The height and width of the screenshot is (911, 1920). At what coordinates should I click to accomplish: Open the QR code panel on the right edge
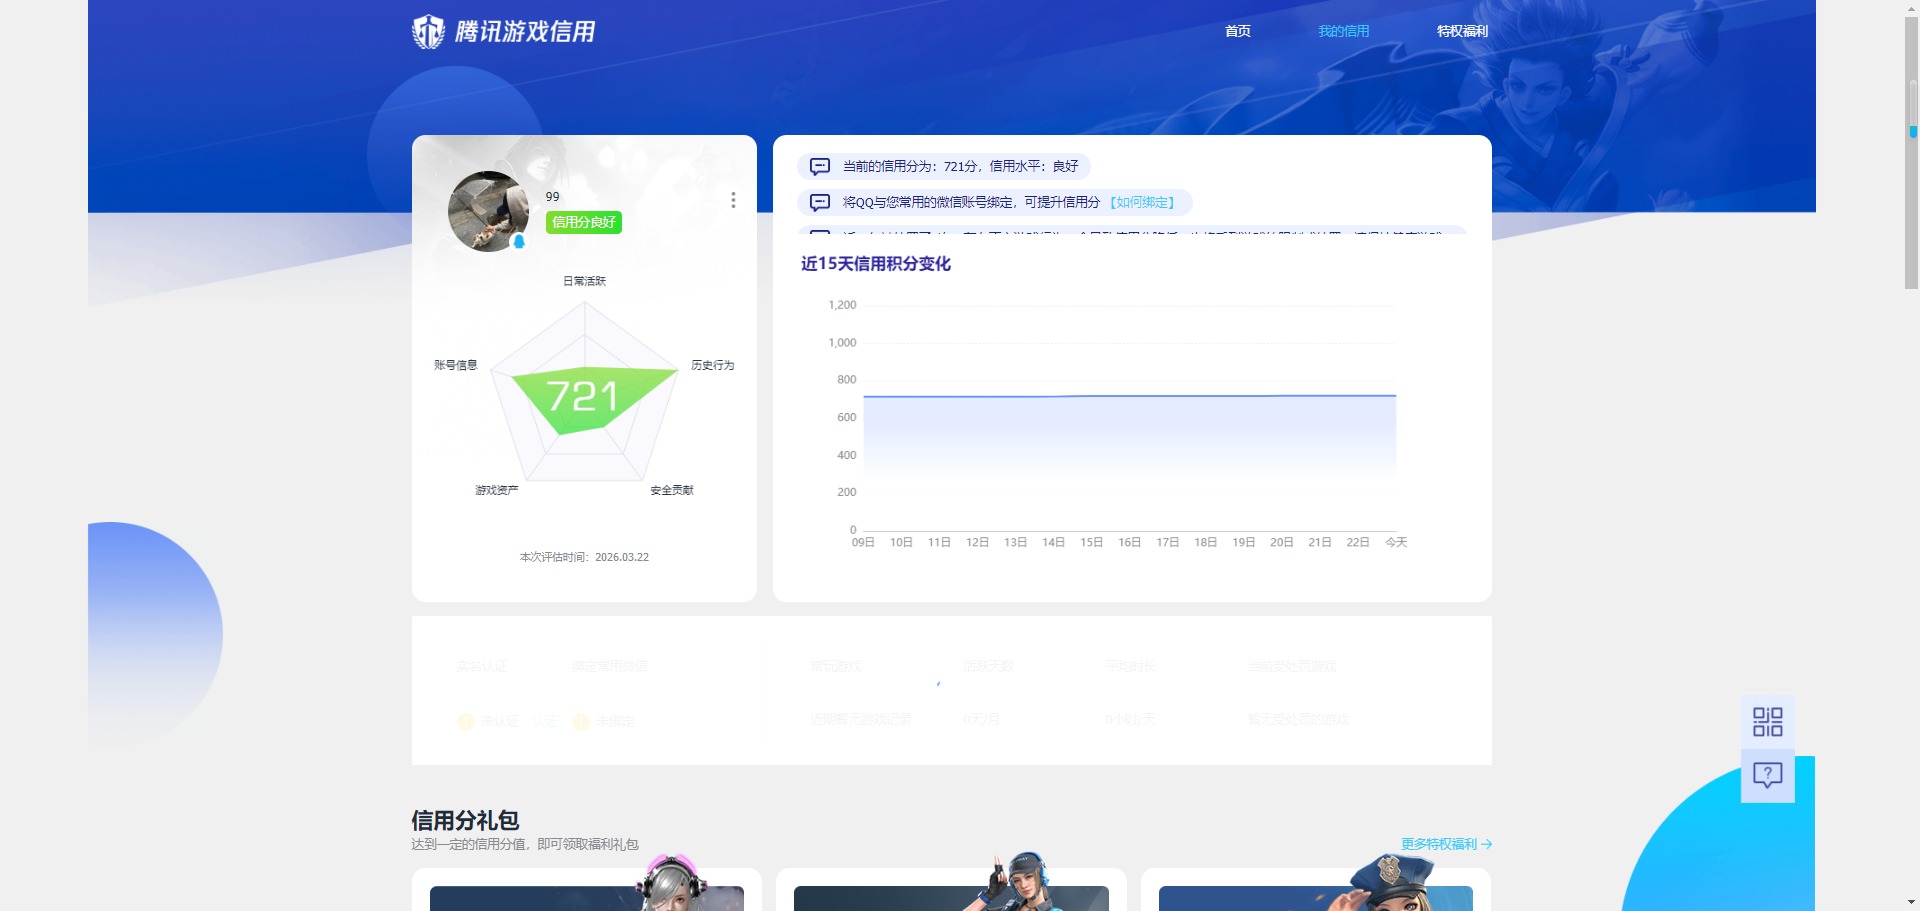click(1767, 722)
